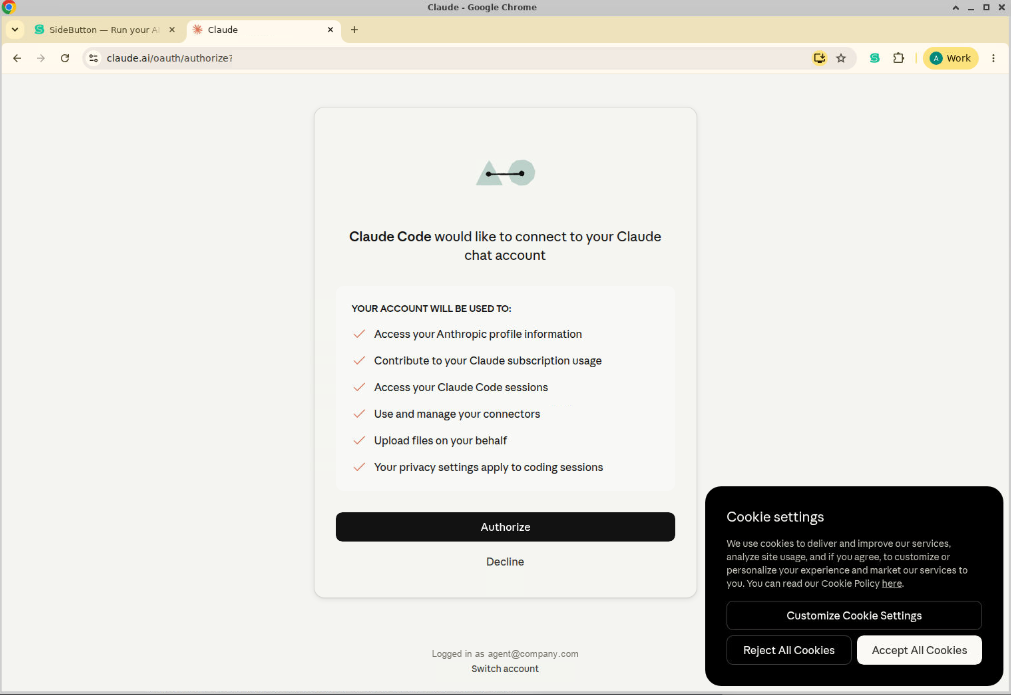
Task: Bookmark this page with the star icon
Action: [x=841, y=58]
